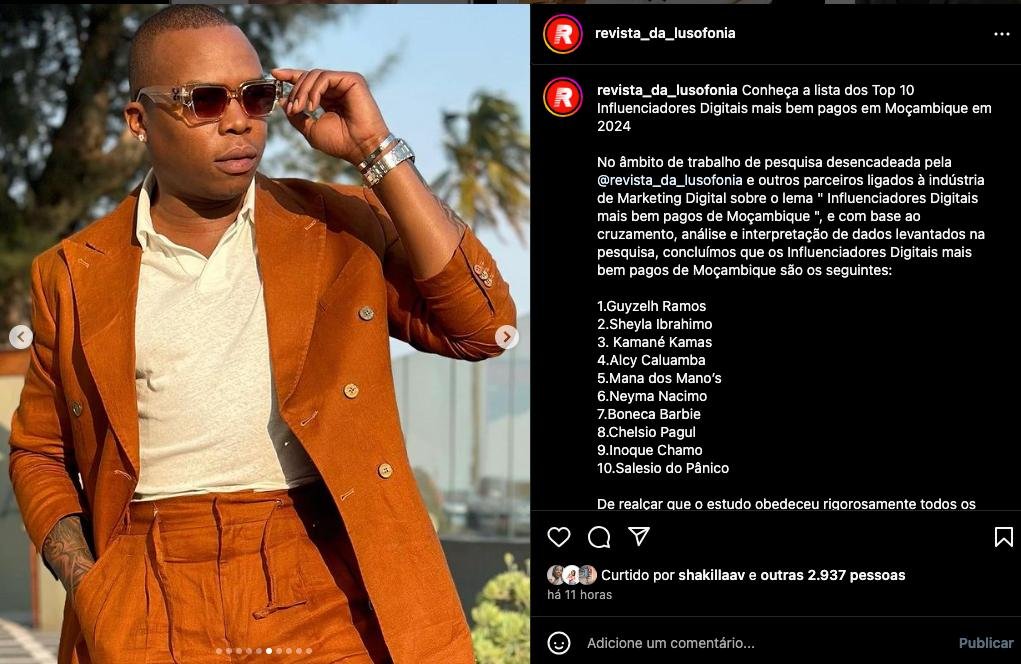This screenshot has width=1021, height=664.
Task: Go to next photo with right arrow
Action: (507, 337)
